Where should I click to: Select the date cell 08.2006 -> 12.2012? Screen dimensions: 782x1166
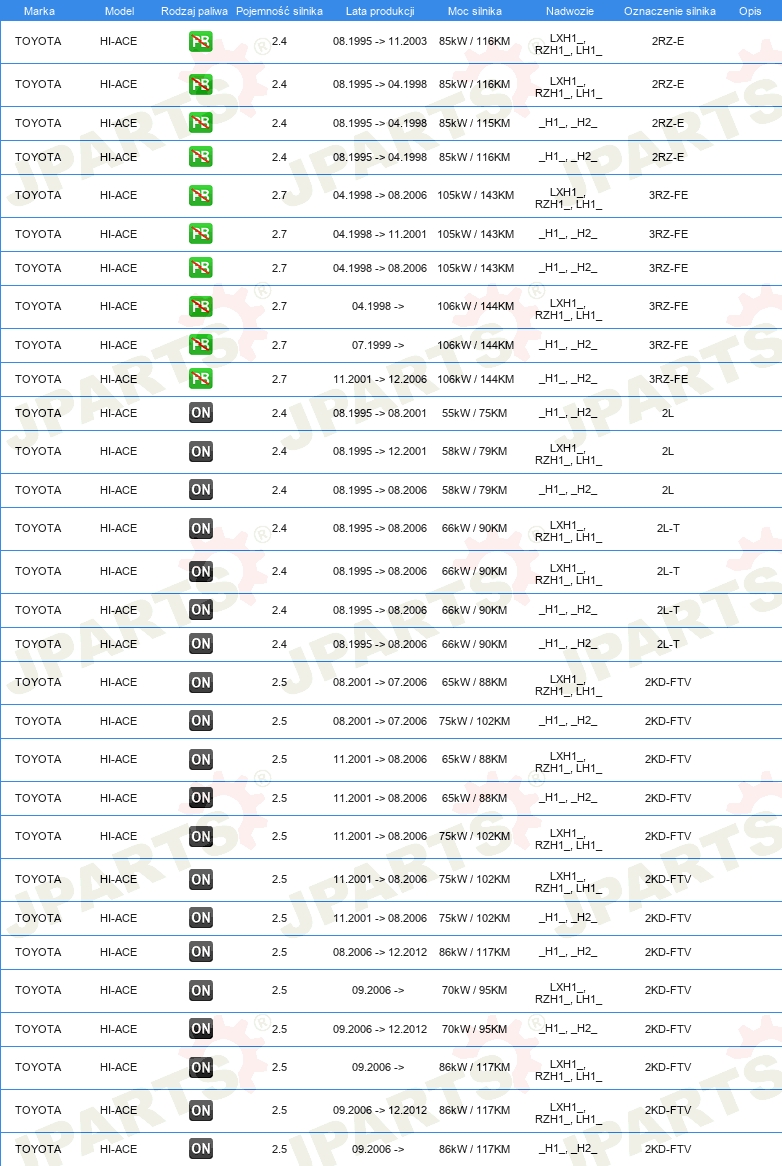tap(380, 952)
